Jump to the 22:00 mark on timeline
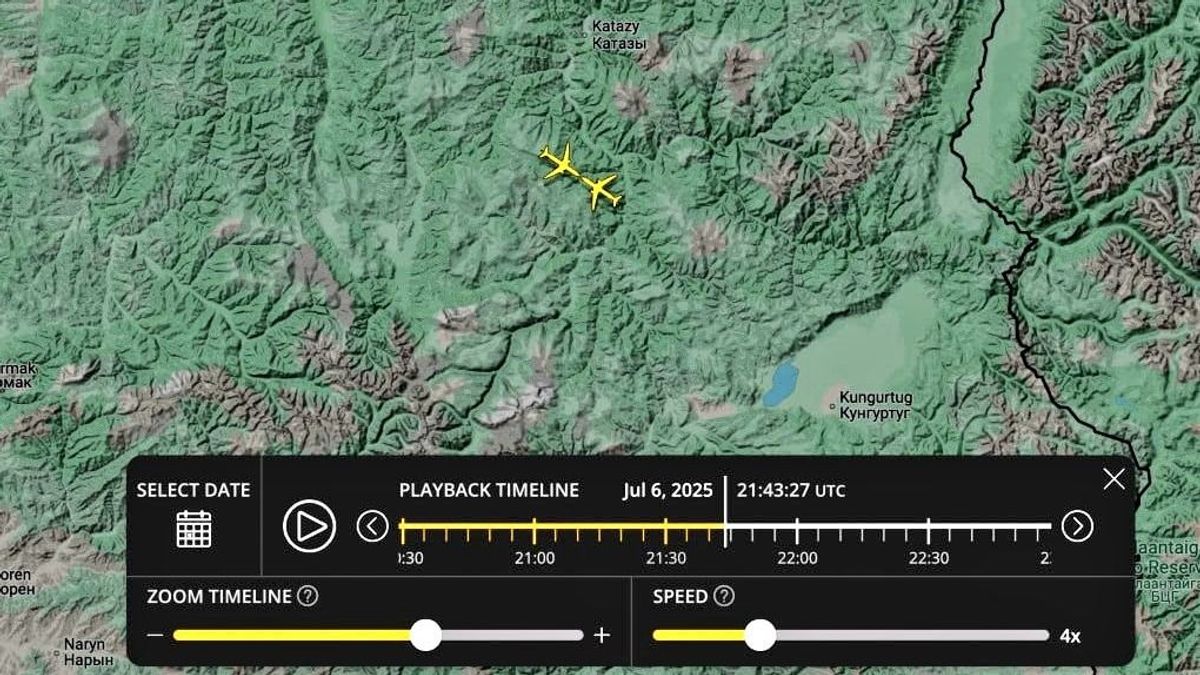This screenshot has width=1200, height=675. pos(797,527)
